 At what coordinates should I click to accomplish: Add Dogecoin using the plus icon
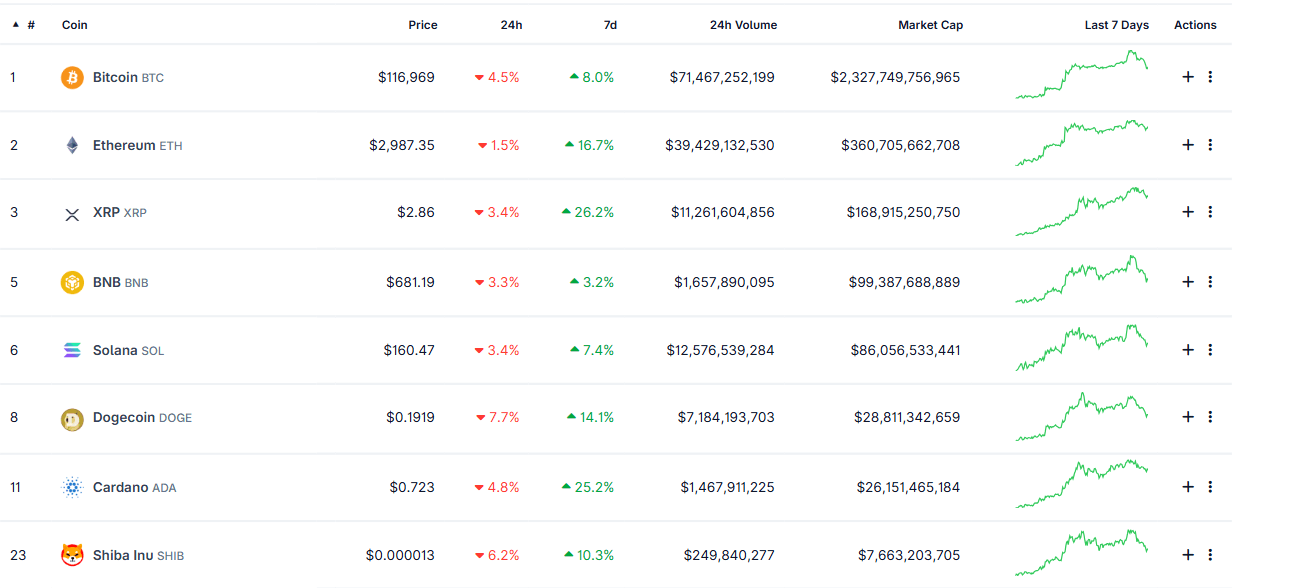coord(1188,418)
